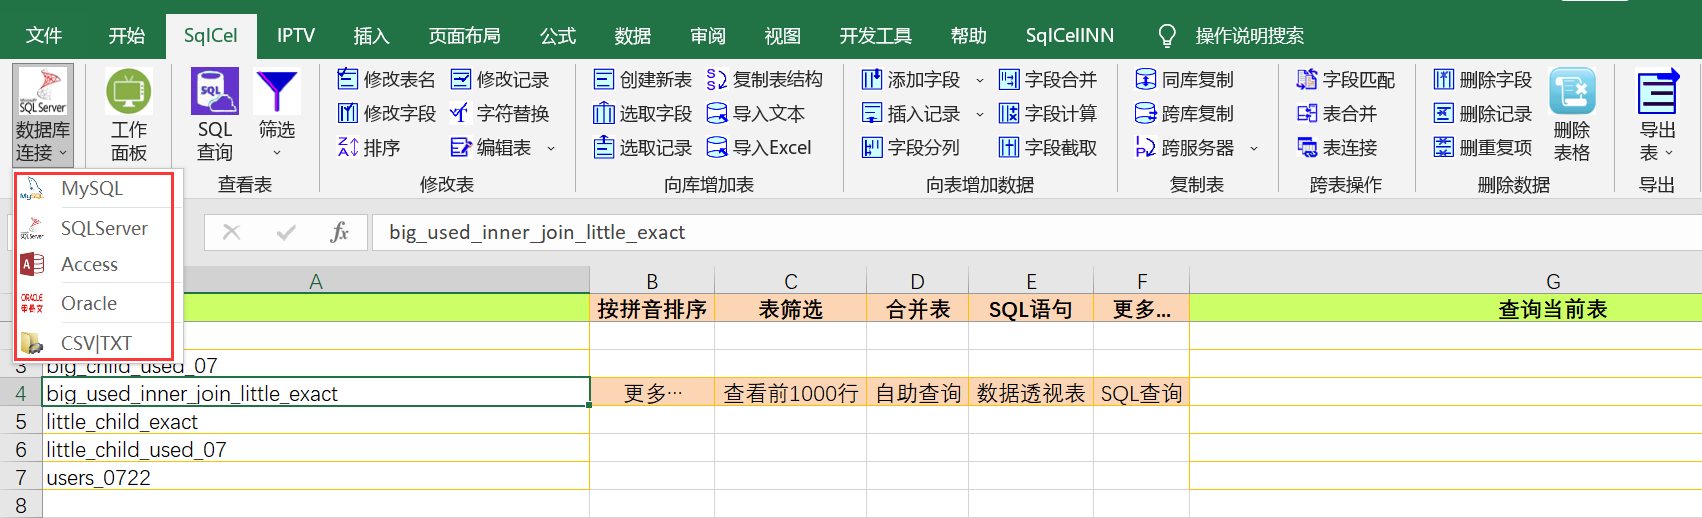The width and height of the screenshot is (1702, 518).
Task: Click 字段分列 split field
Action: coord(911,147)
